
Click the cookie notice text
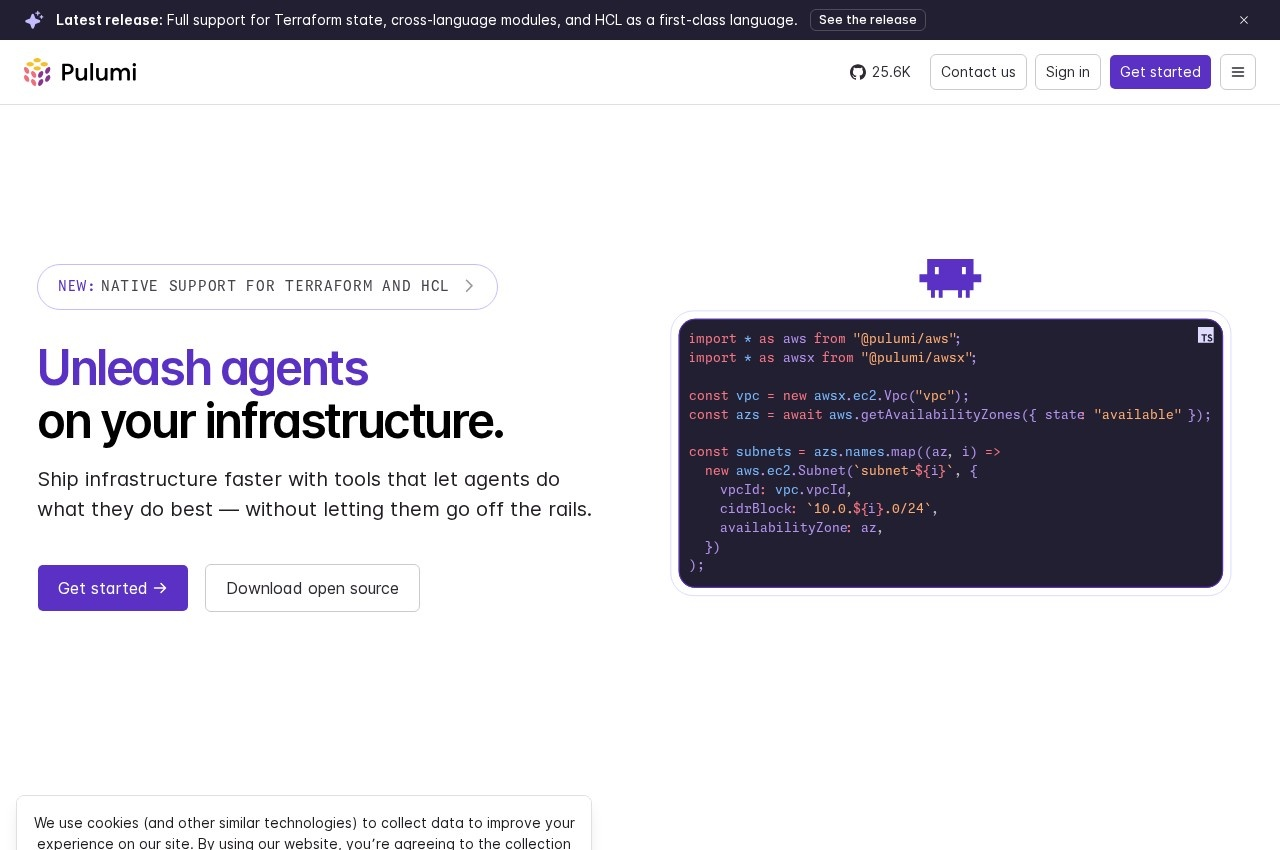pyautogui.click(x=304, y=832)
